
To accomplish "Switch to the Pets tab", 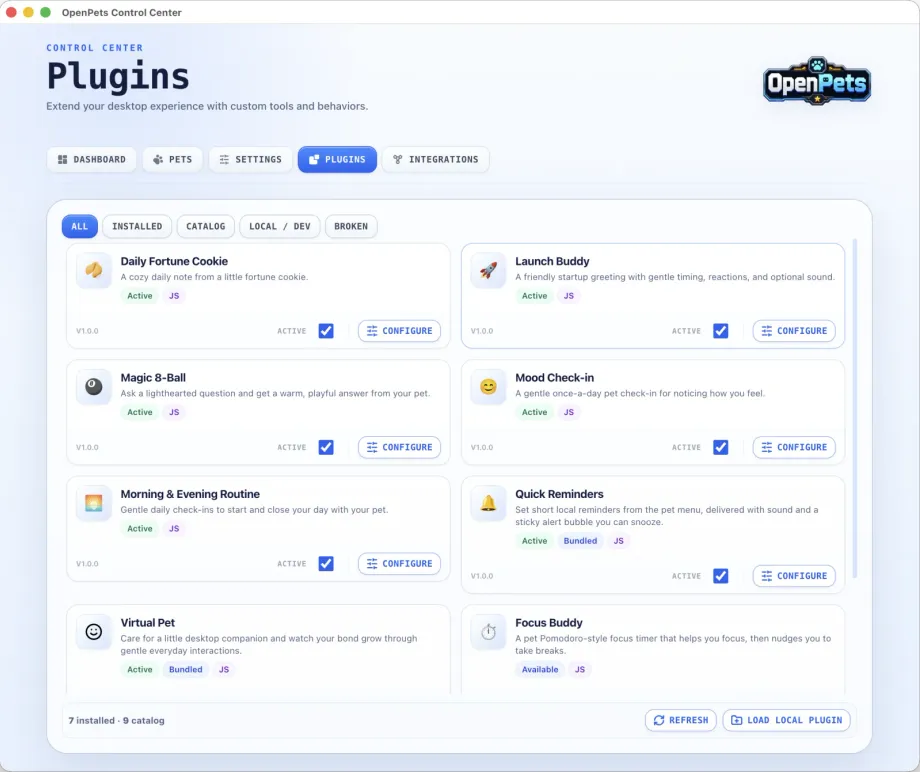I will pyautogui.click(x=172, y=160).
